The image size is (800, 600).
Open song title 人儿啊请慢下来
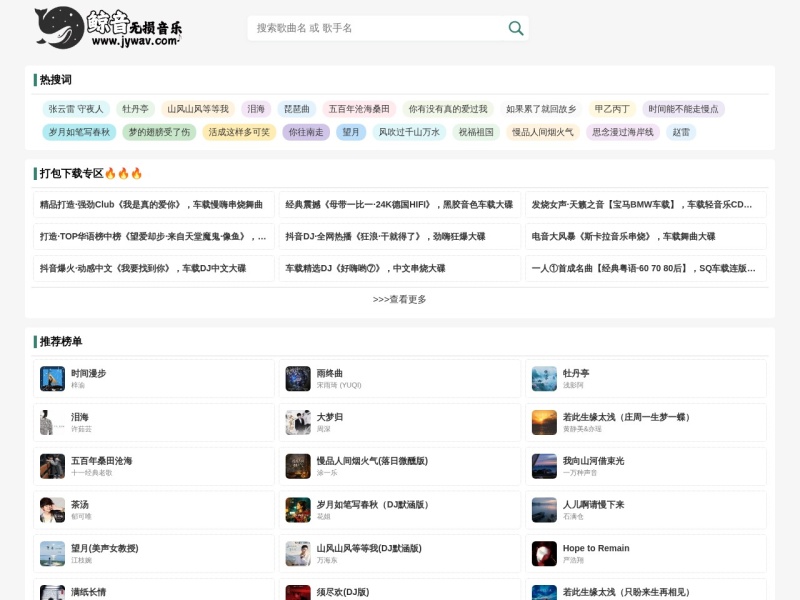593,505
